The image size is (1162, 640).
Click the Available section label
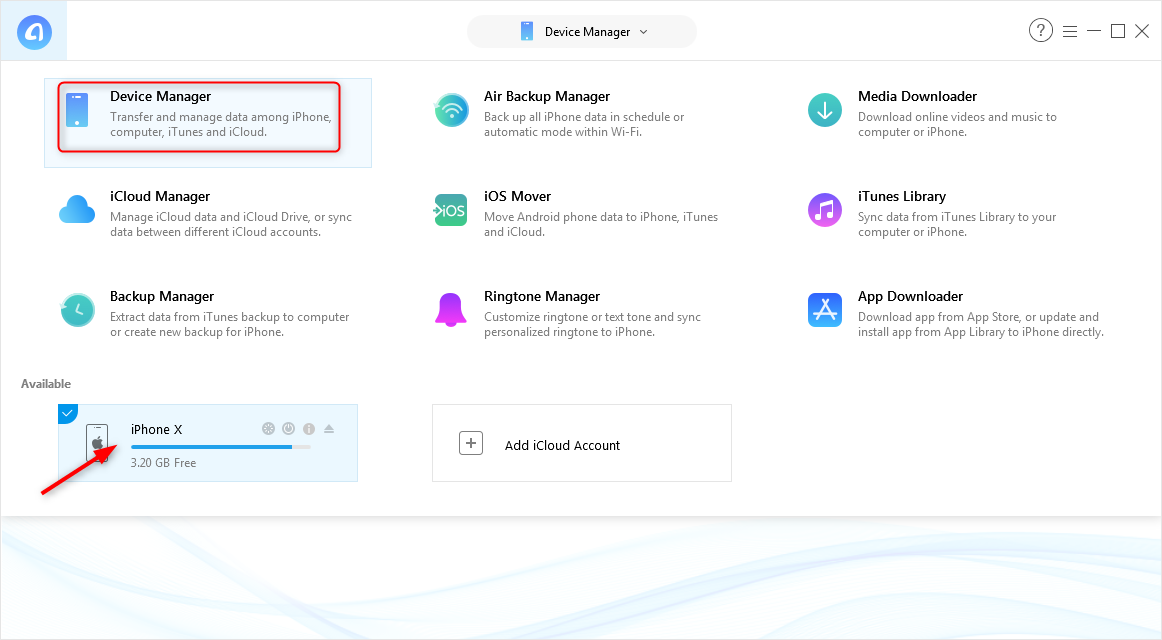pos(46,384)
